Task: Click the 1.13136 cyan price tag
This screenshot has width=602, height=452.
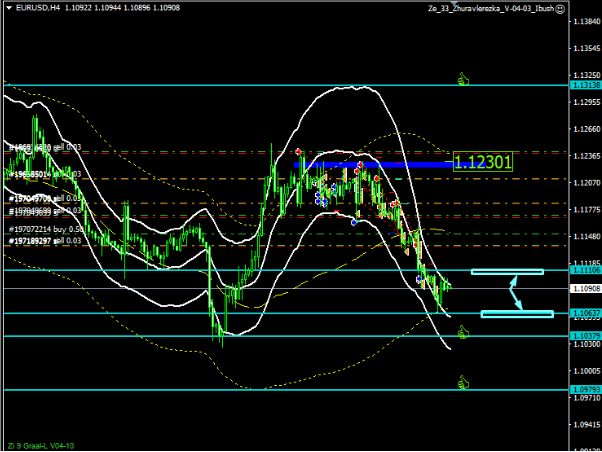Action: tap(585, 86)
